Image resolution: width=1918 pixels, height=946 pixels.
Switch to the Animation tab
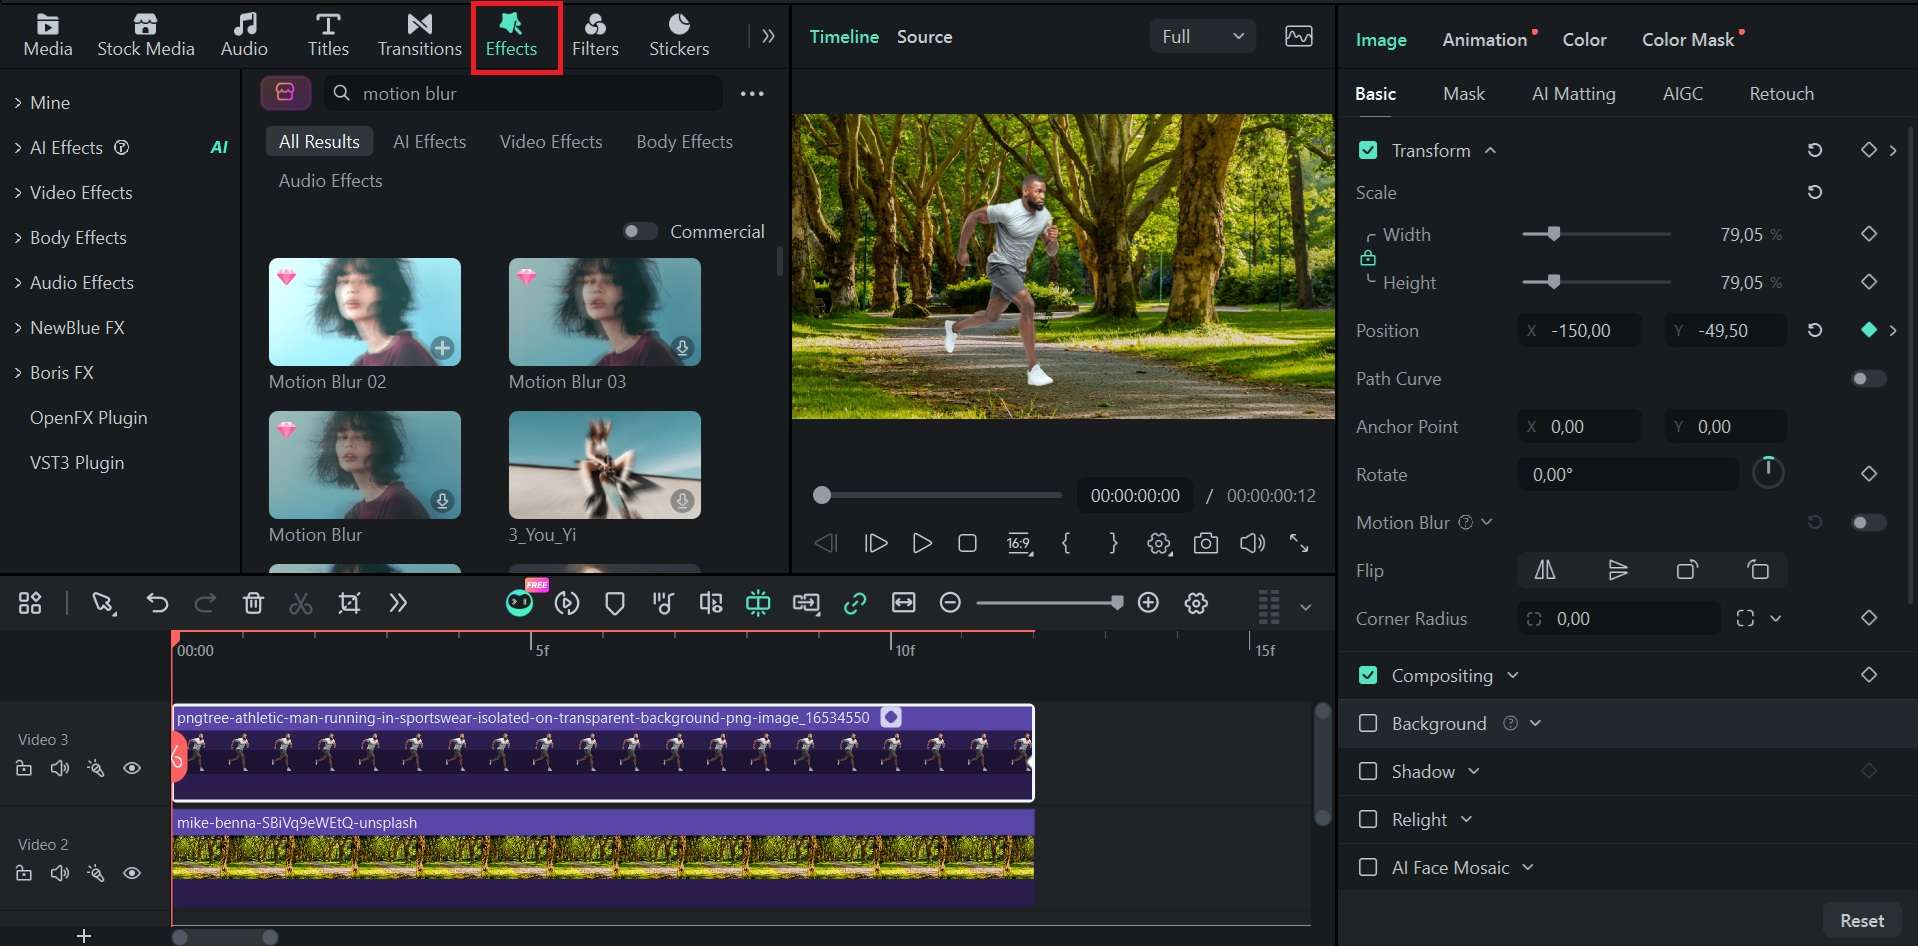click(x=1484, y=40)
